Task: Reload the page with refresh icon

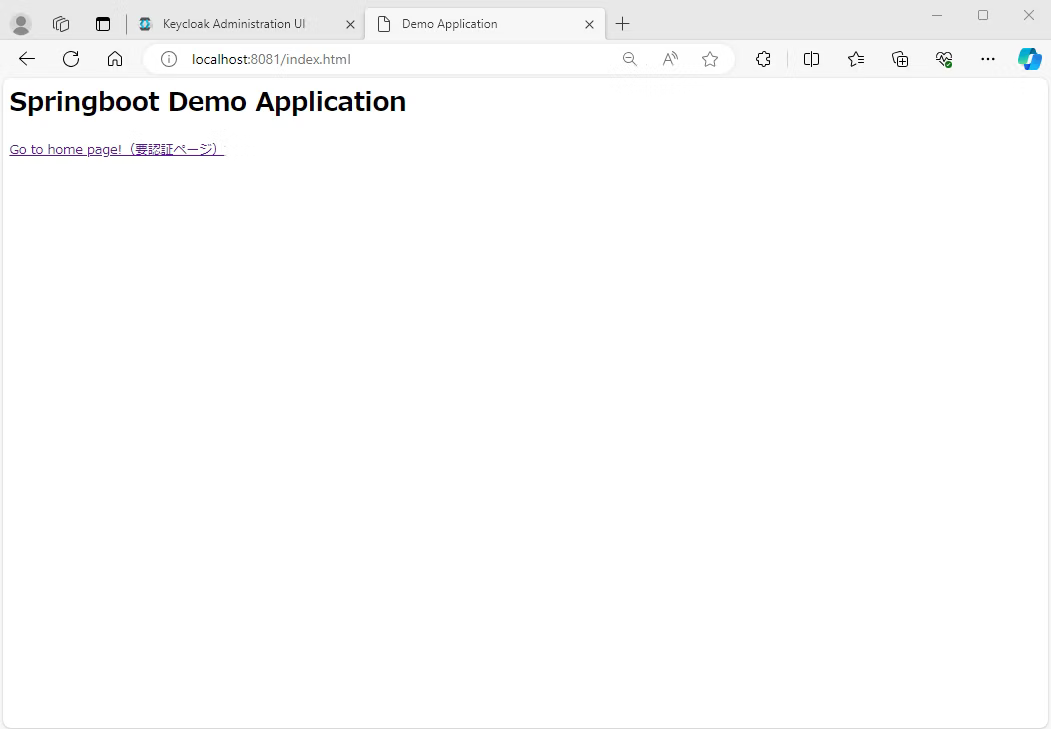Action: pos(71,59)
